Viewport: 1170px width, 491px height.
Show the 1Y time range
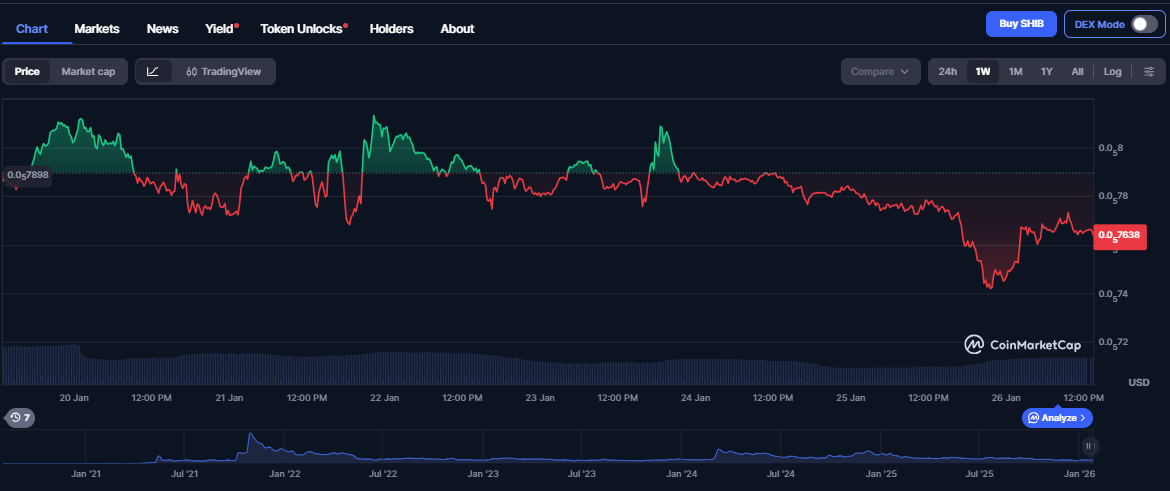pyautogui.click(x=1046, y=71)
